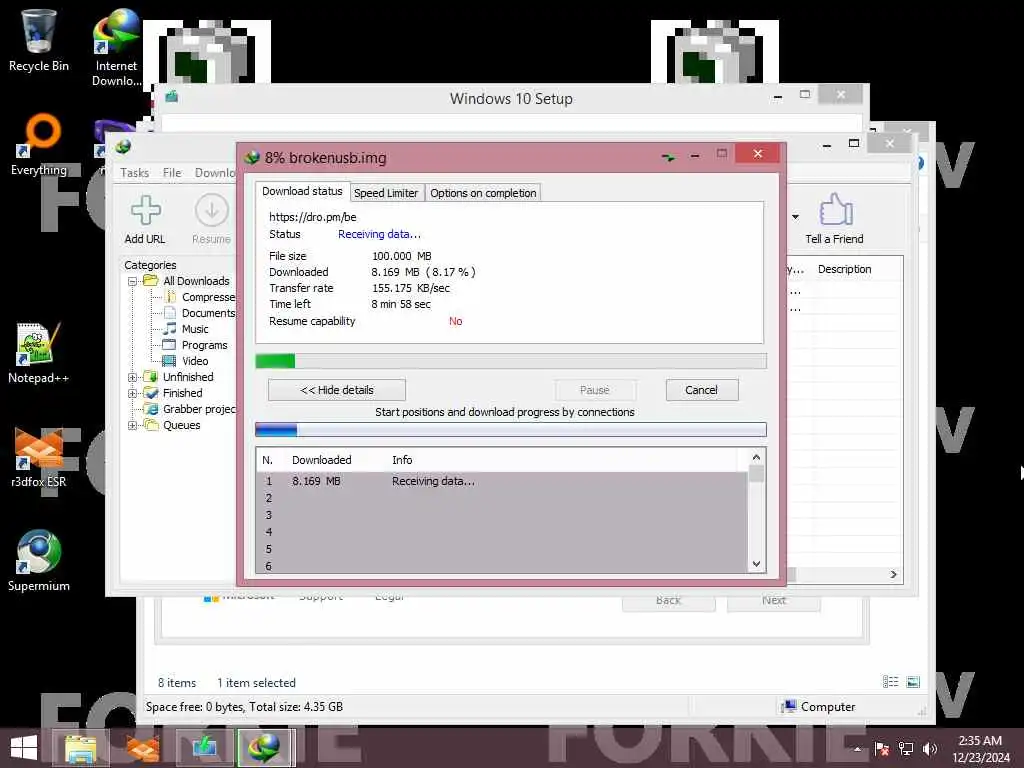The width and height of the screenshot is (1024, 768).
Task: Click the active IDM taskbar icon
Action: [266, 747]
